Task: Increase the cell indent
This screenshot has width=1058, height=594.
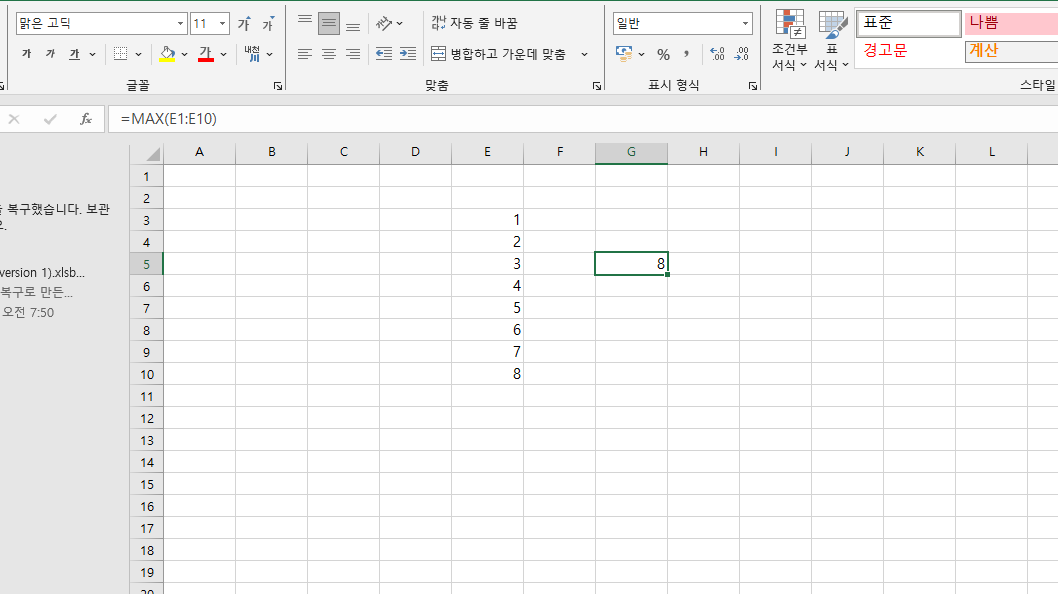Action: coord(407,54)
